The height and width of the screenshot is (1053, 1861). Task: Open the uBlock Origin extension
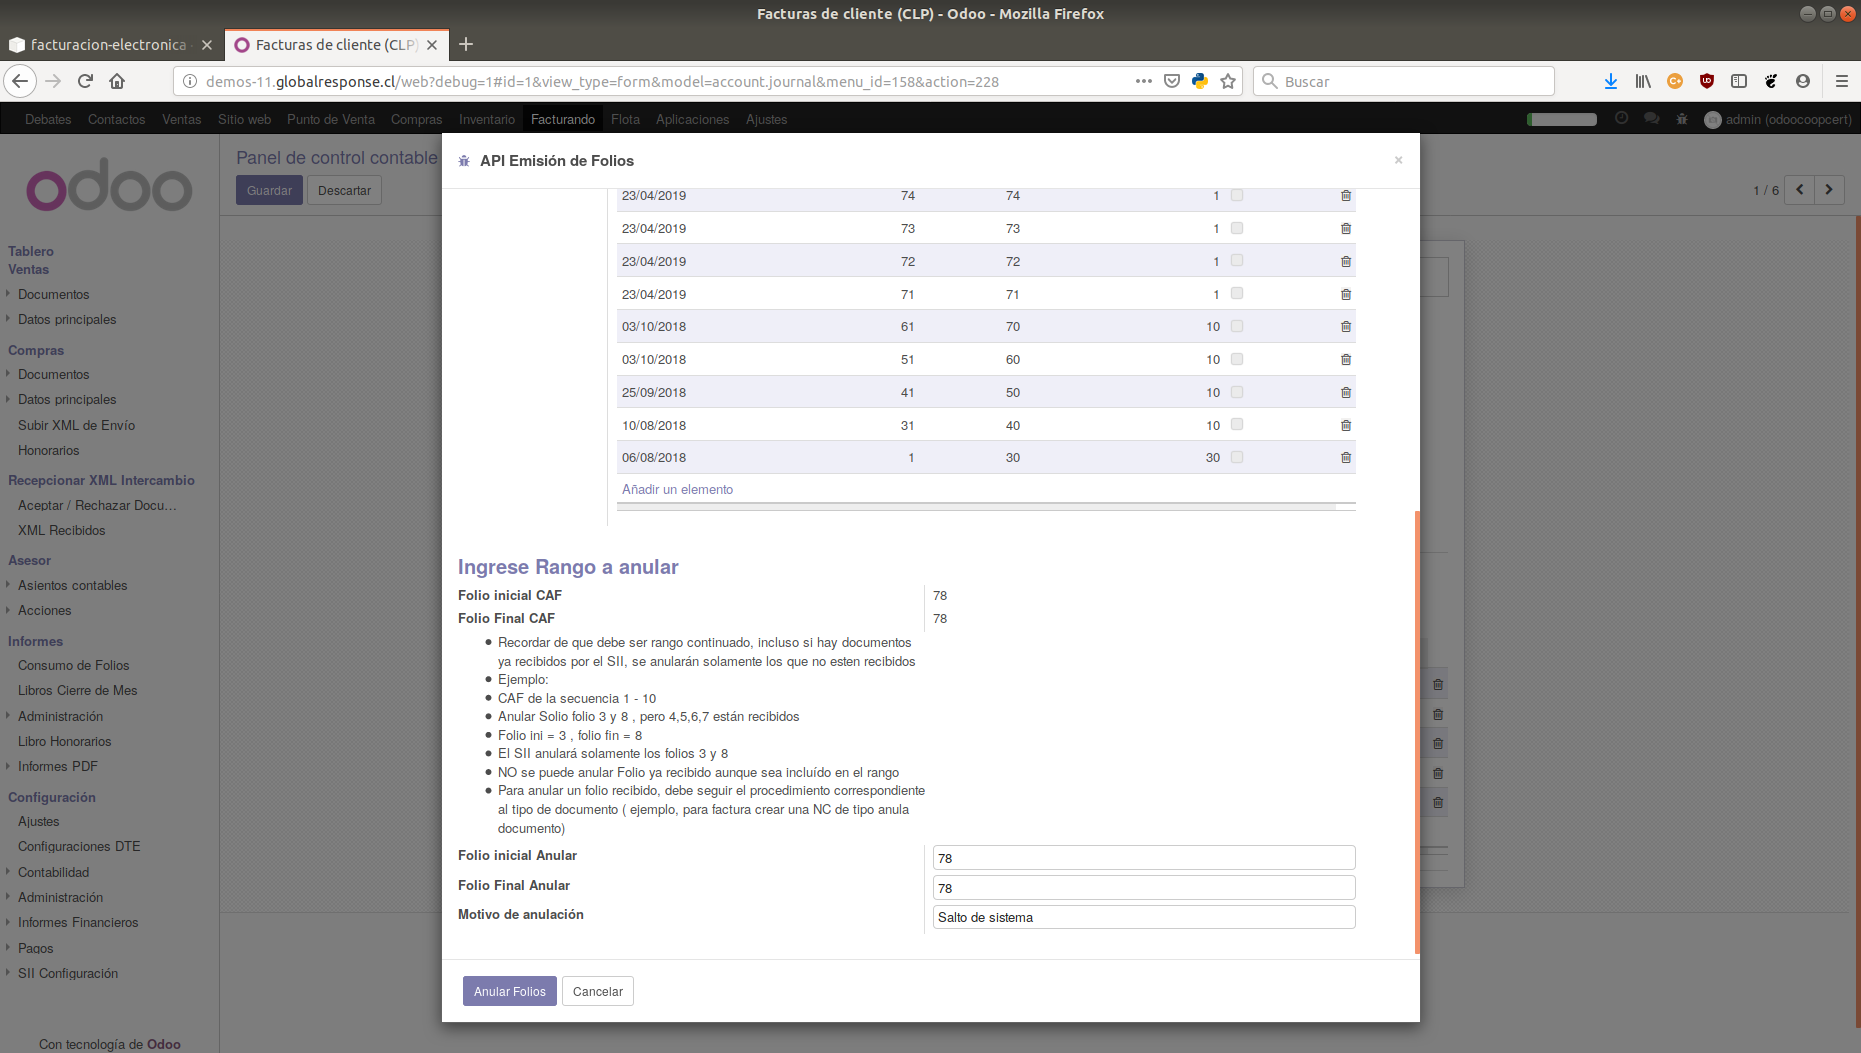point(1707,81)
